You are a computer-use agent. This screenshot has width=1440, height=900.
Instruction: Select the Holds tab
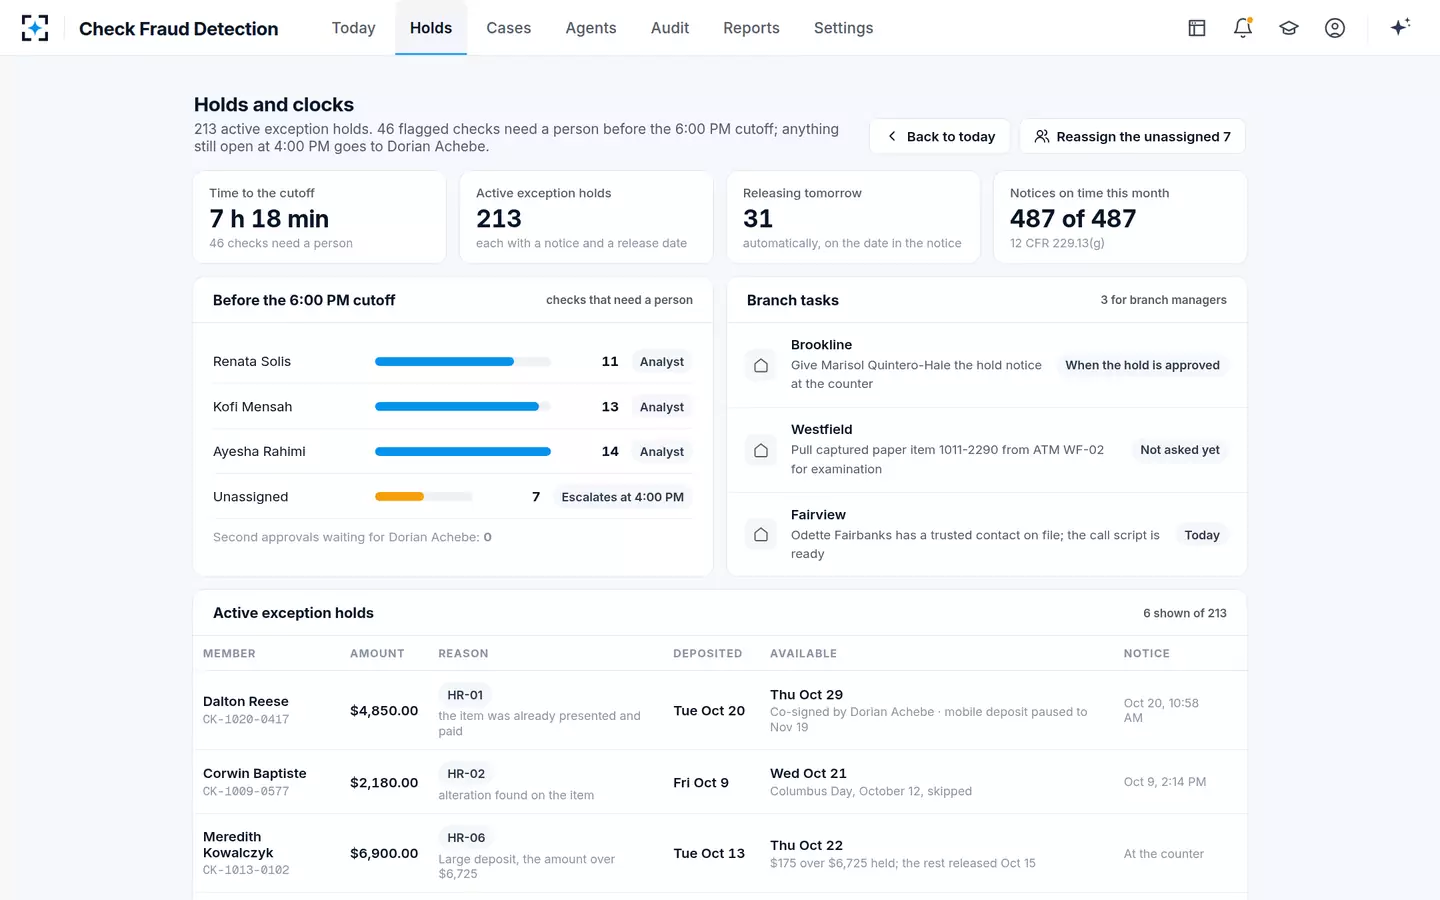[x=431, y=28]
